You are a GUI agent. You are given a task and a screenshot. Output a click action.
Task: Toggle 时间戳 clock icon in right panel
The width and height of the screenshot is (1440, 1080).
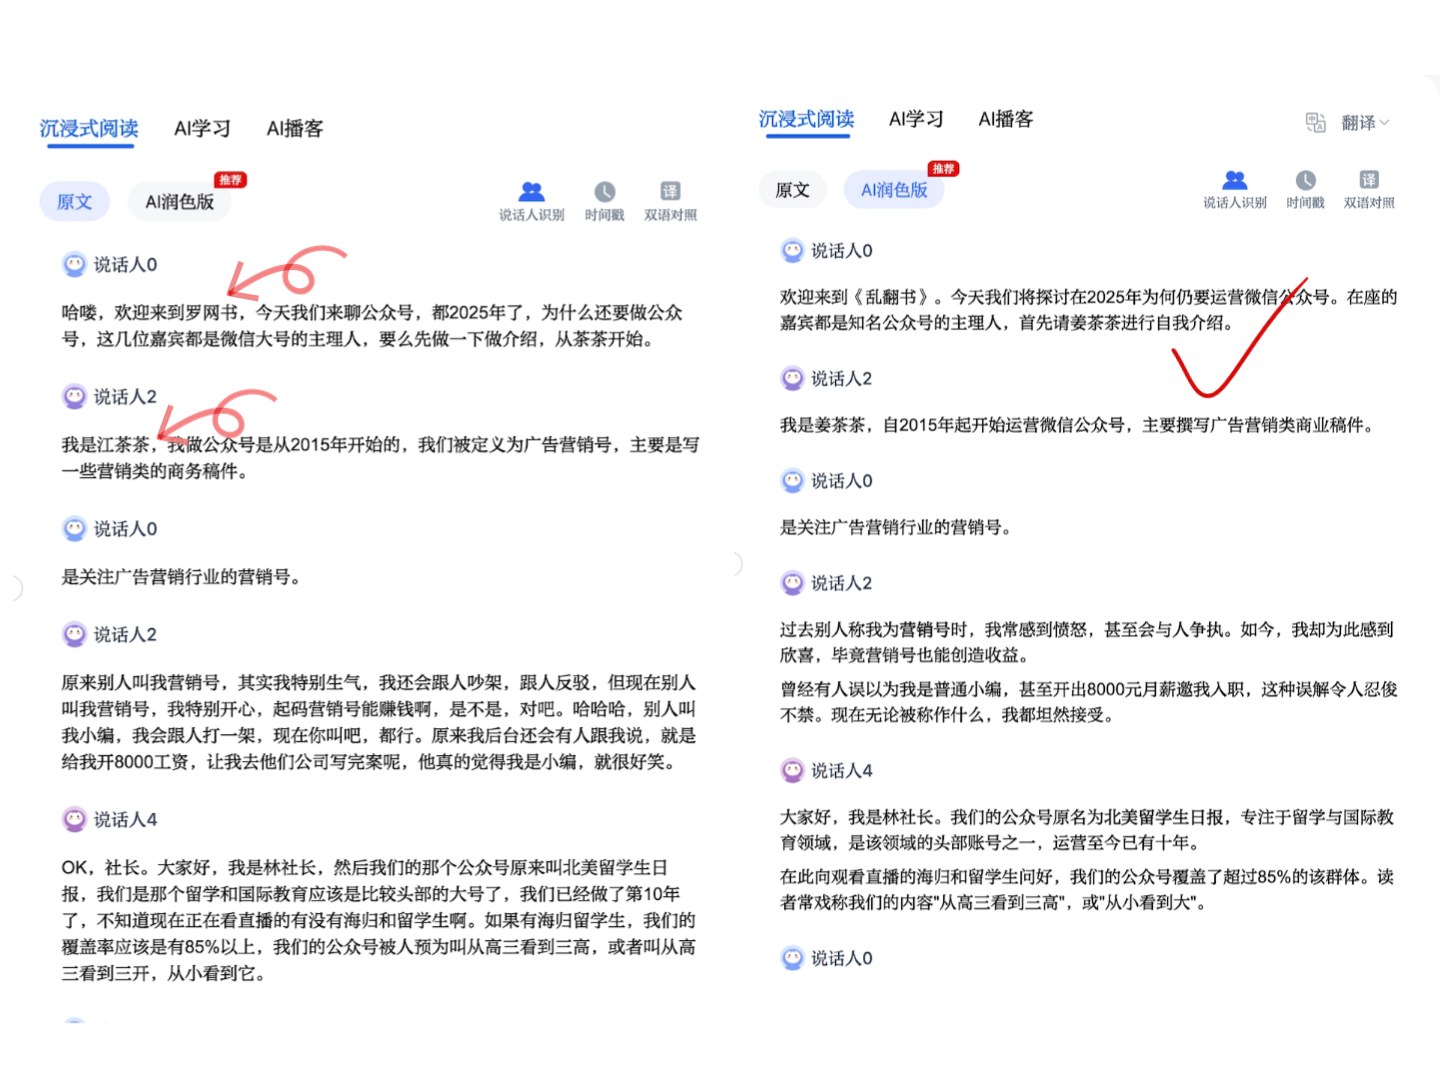point(1306,180)
